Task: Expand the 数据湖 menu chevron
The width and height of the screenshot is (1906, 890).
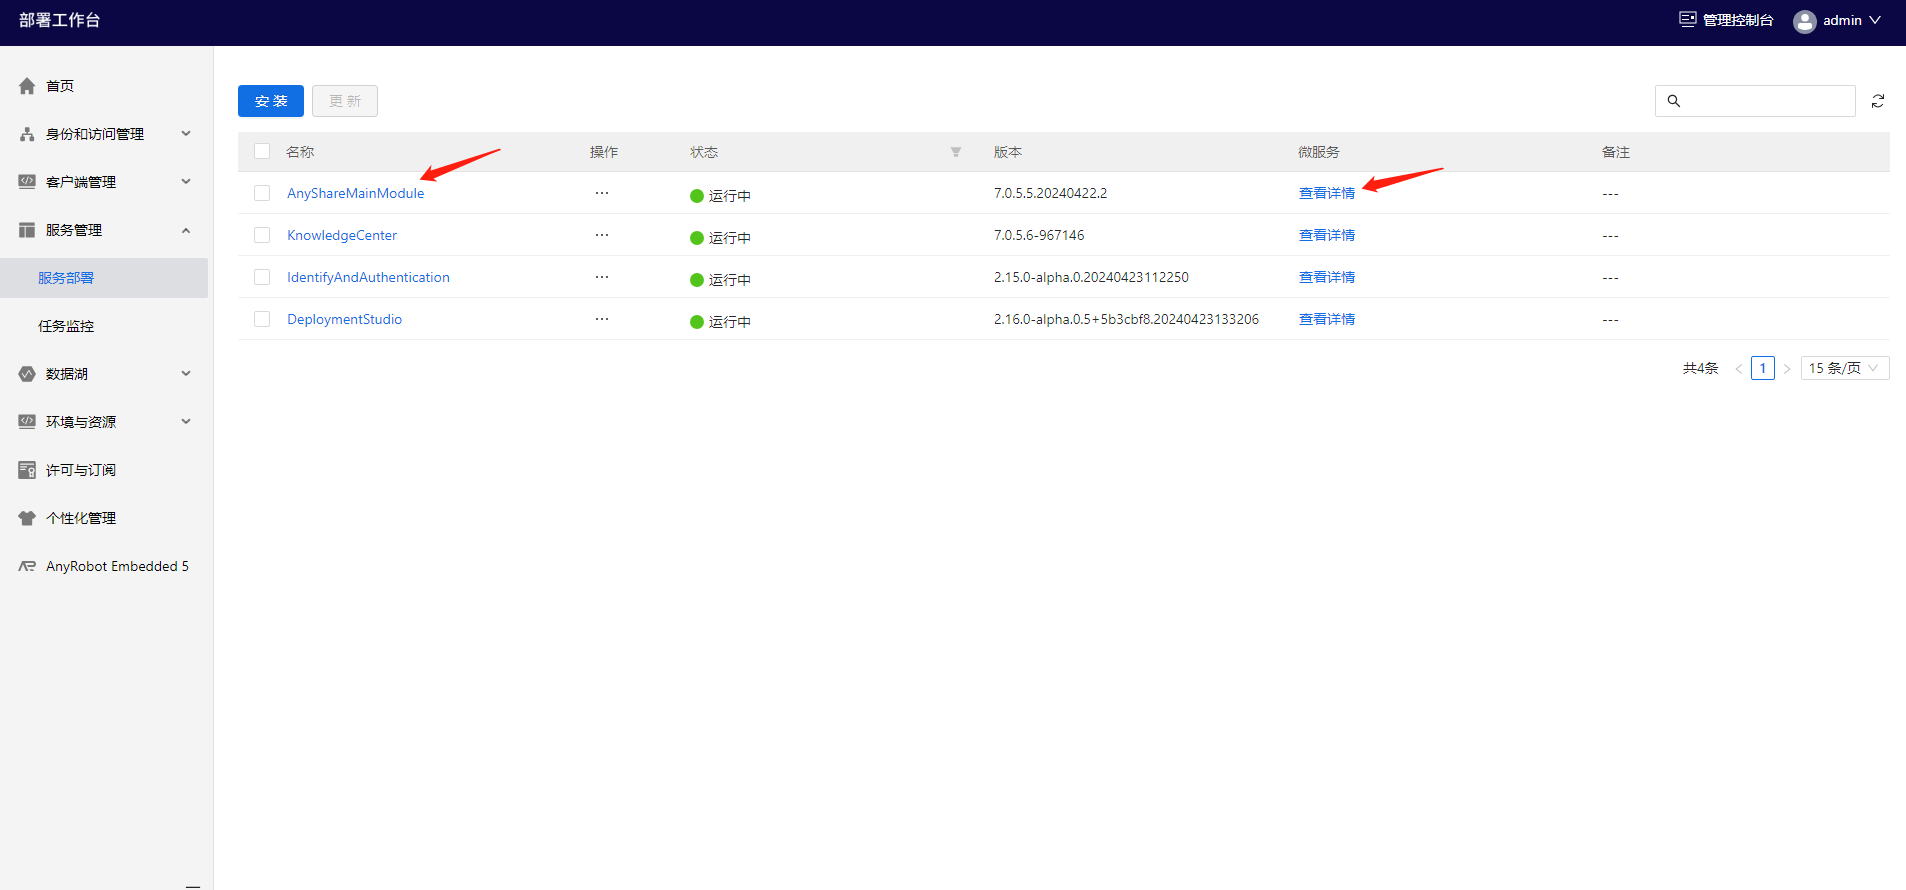Action: 186,373
